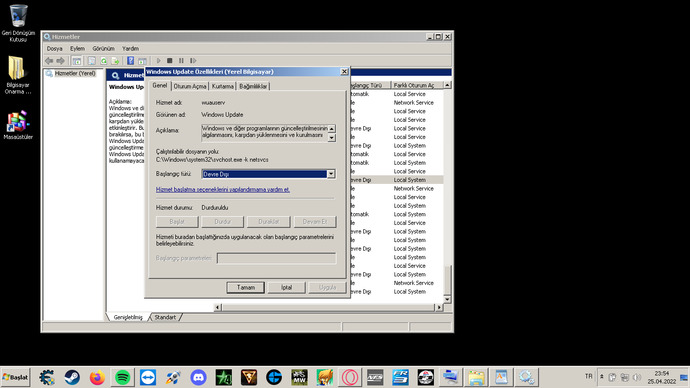
Task: Click the taskbar clock showing 23:54
Action: coord(661,377)
